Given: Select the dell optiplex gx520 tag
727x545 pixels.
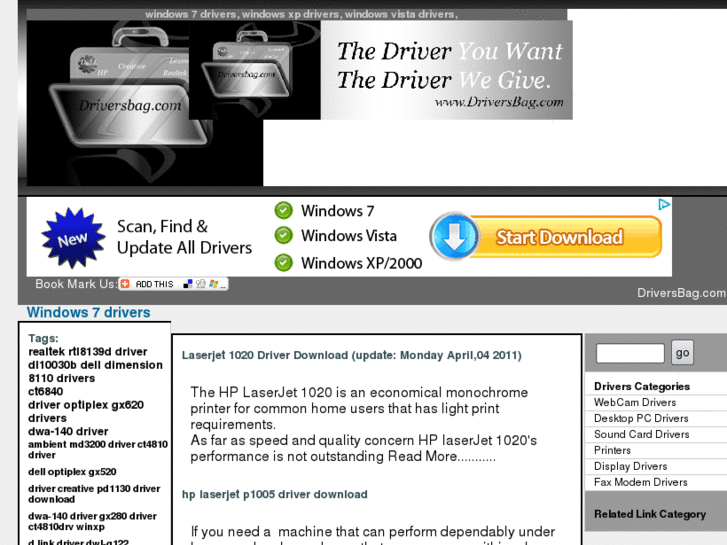Looking at the screenshot, I should pyautogui.click(x=72, y=472).
